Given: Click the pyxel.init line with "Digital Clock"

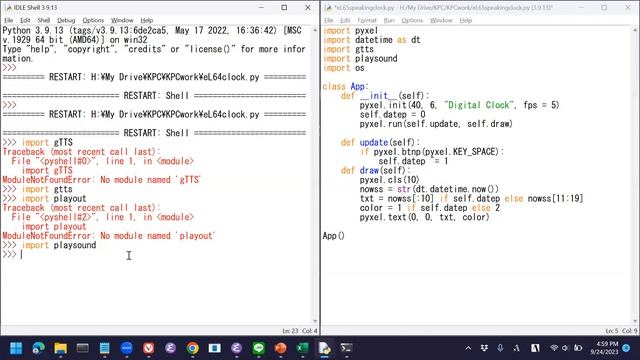Looking at the screenshot, I should (x=459, y=105).
